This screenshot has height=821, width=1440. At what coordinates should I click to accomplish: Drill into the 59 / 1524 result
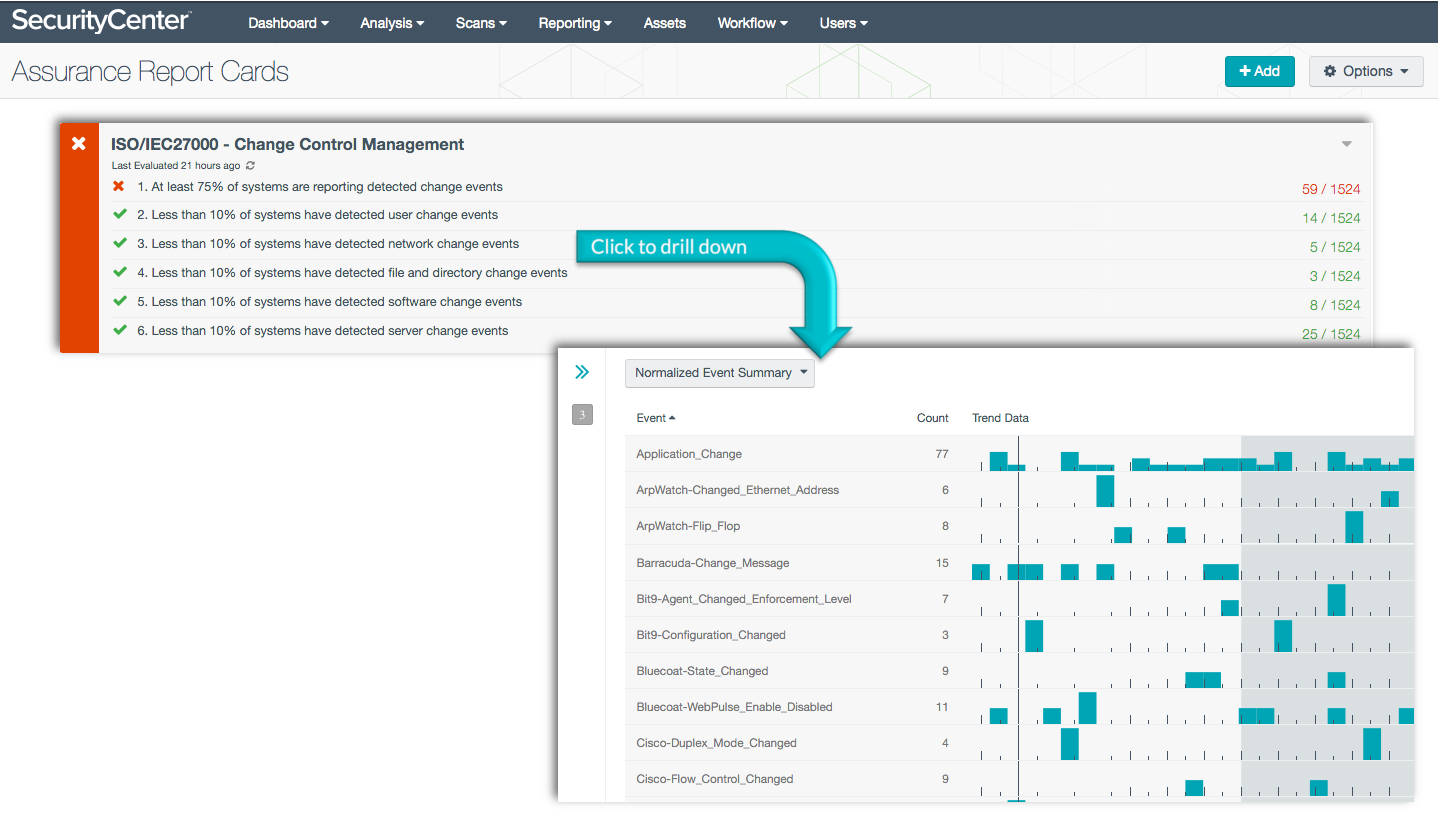point(1331,189)
